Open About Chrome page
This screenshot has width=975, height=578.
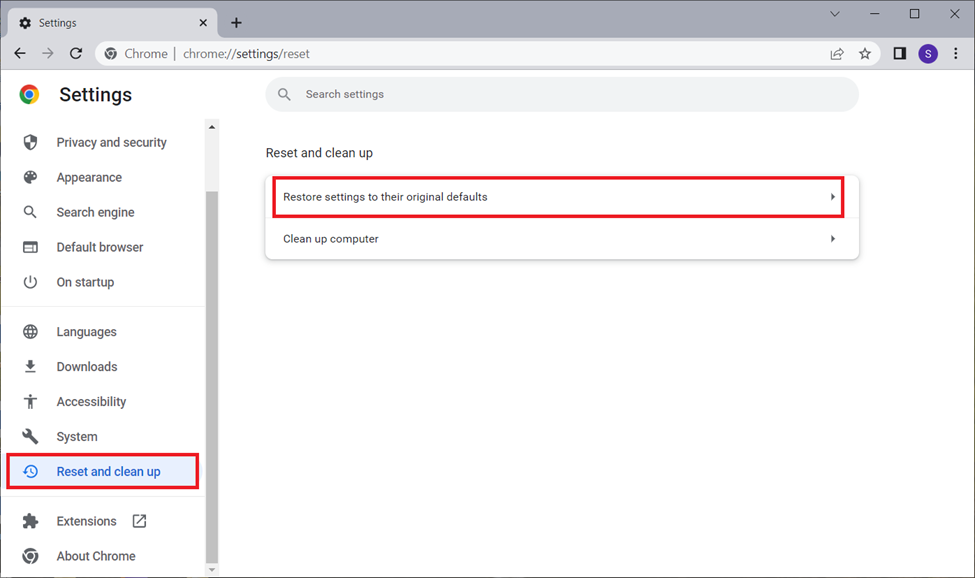click(96, 556)
